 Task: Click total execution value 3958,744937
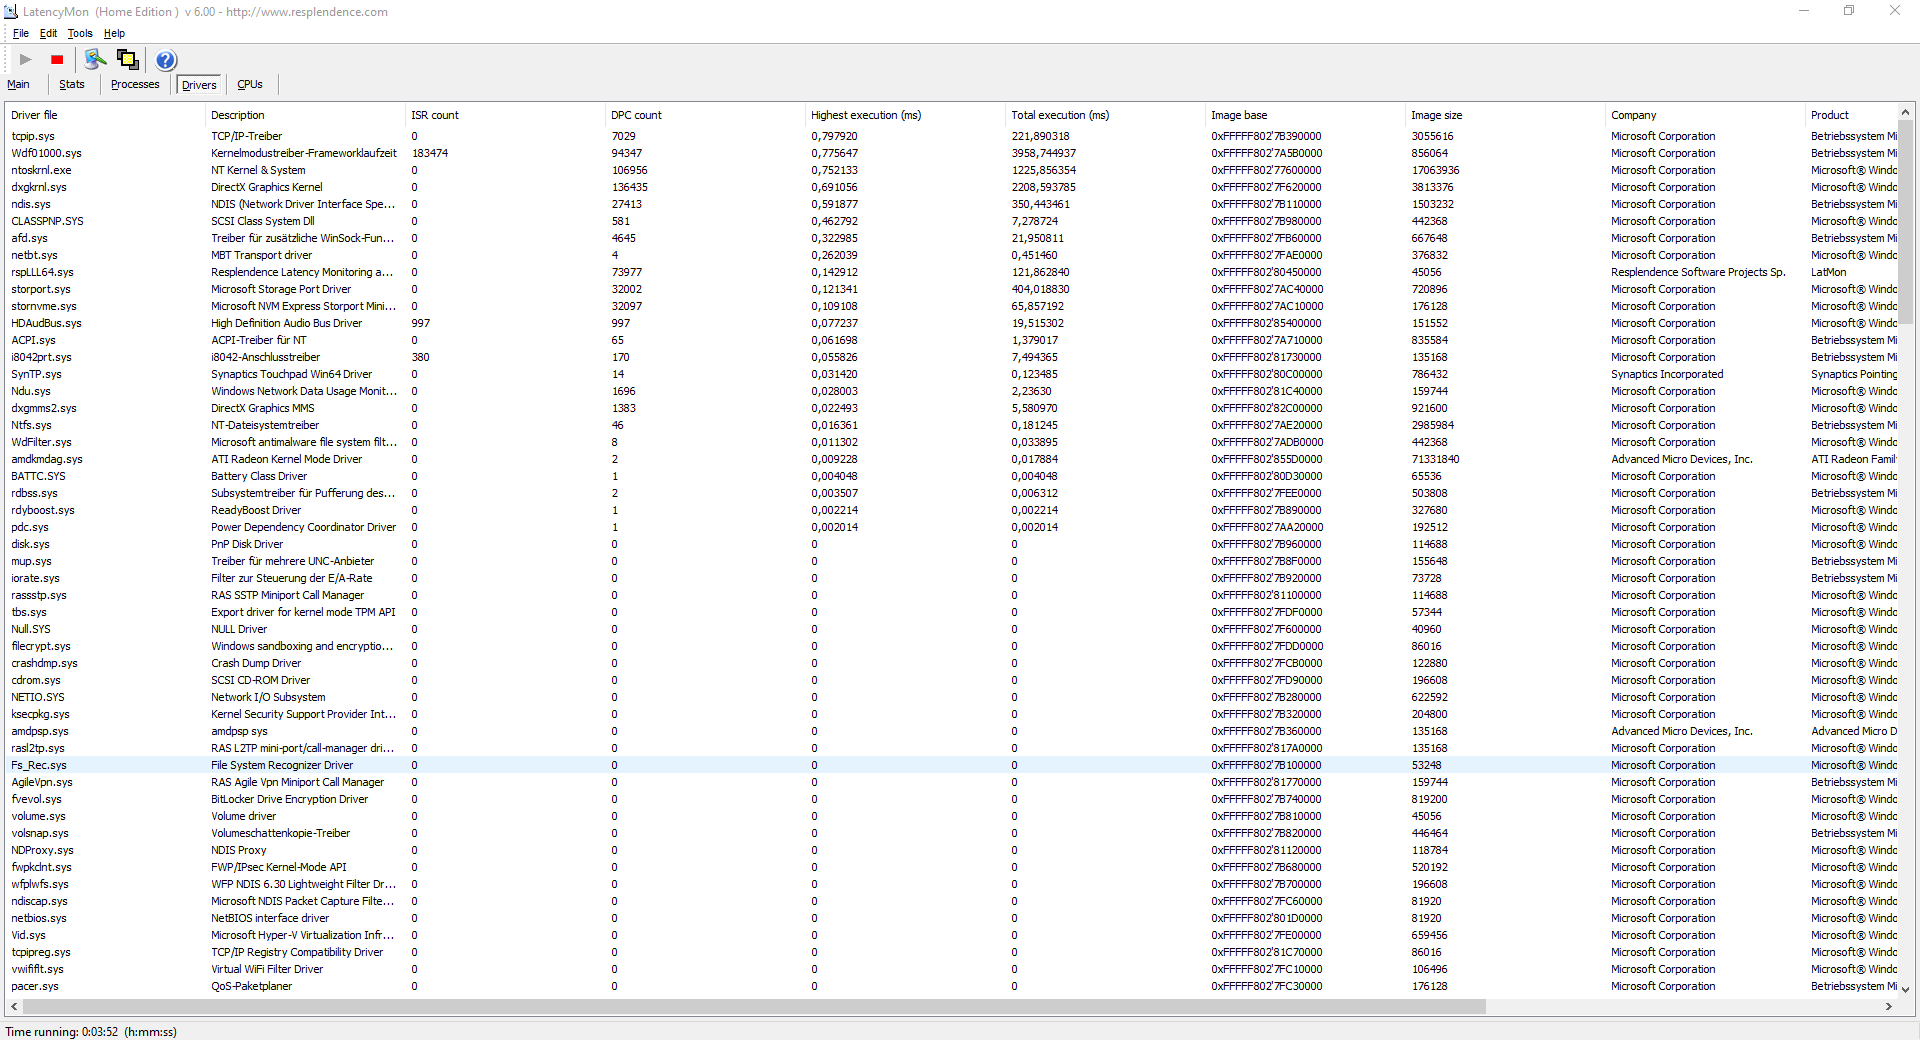(1044, 153)
